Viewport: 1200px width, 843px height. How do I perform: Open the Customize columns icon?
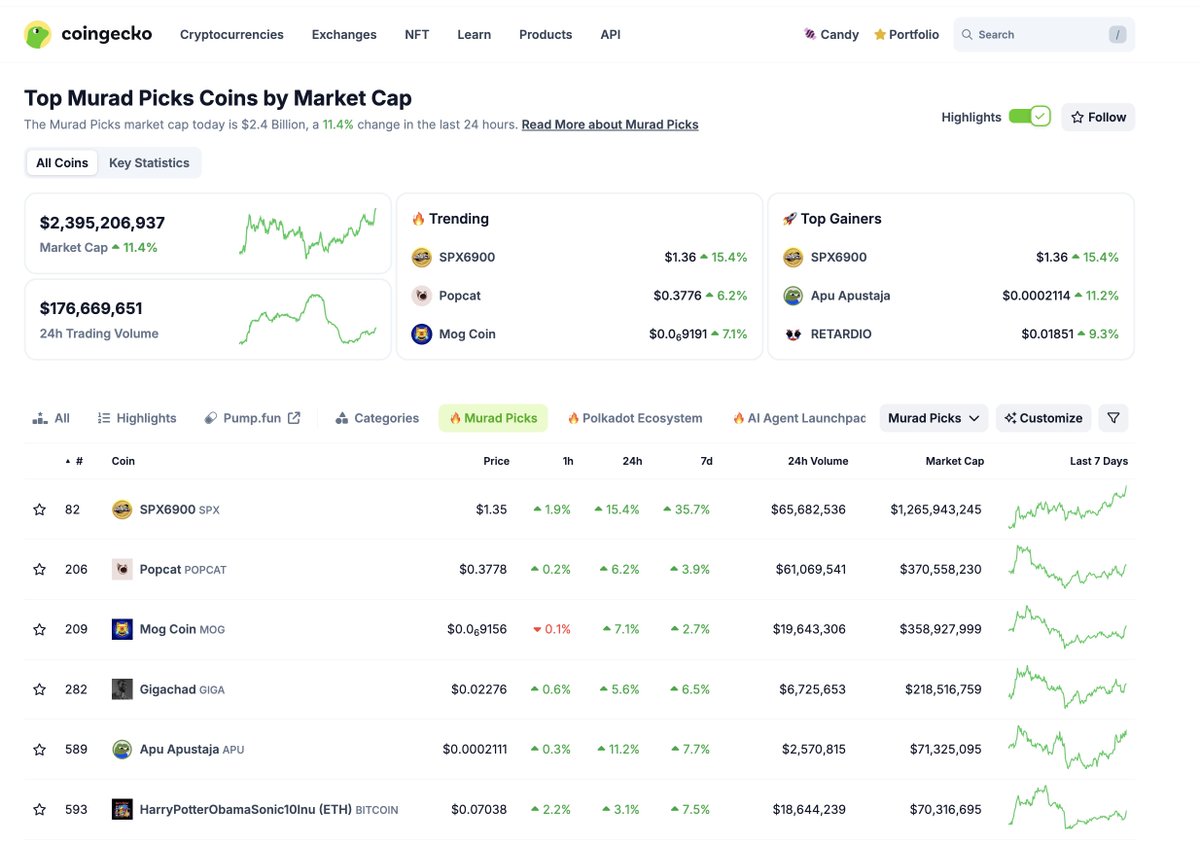1010,417
